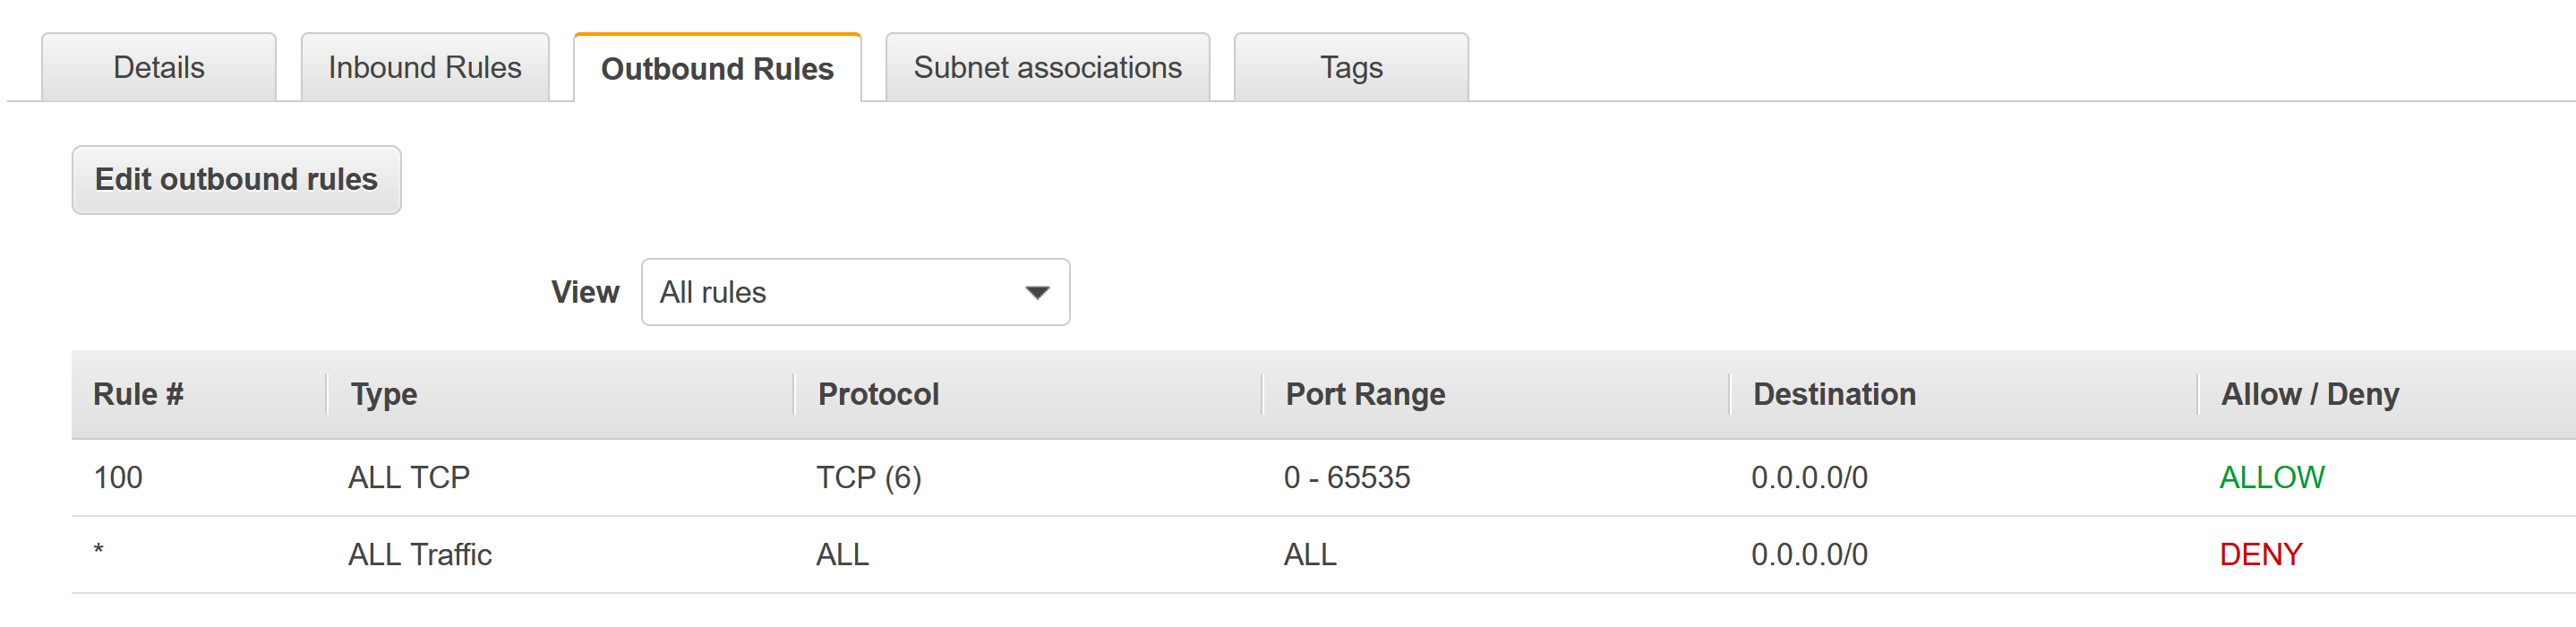This screenshot has height=627, width=2576.
Task: Select rule number 100 row
Action: (117, 477)
